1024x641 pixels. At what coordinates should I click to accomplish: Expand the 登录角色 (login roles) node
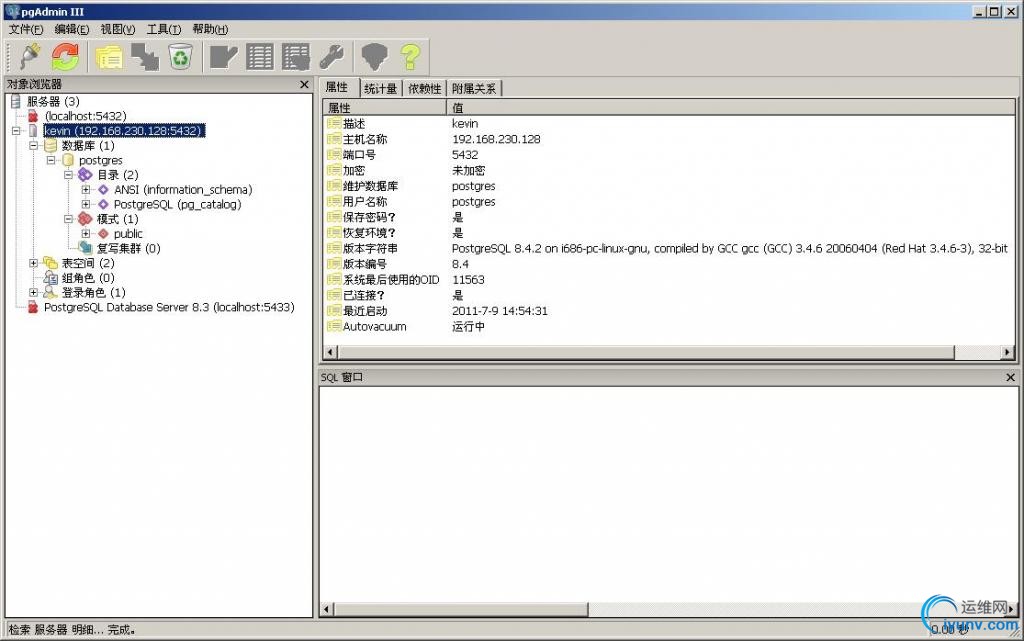pyautogui.click(x=33, y=292)
